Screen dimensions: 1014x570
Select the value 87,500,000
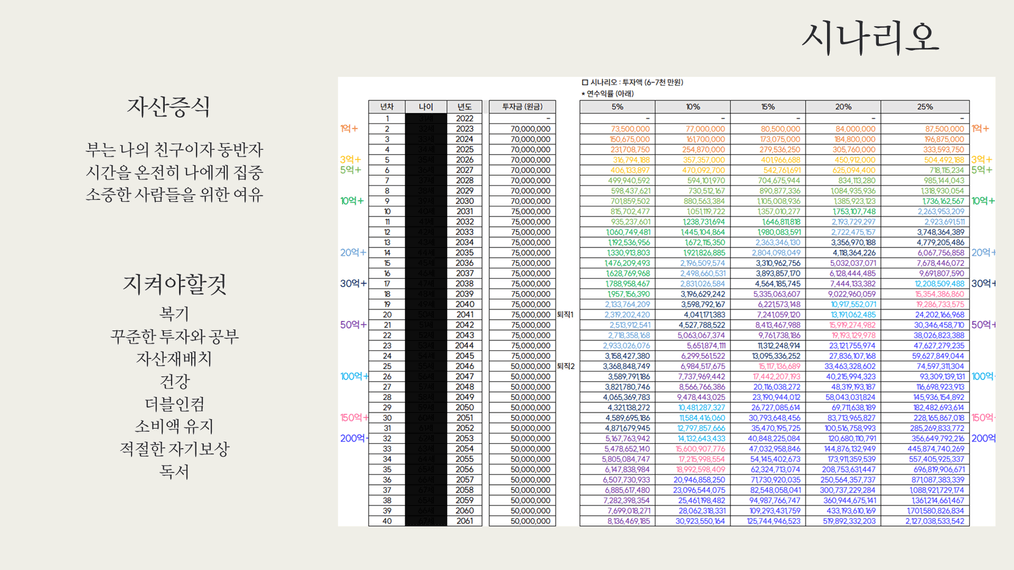[944, 129]
